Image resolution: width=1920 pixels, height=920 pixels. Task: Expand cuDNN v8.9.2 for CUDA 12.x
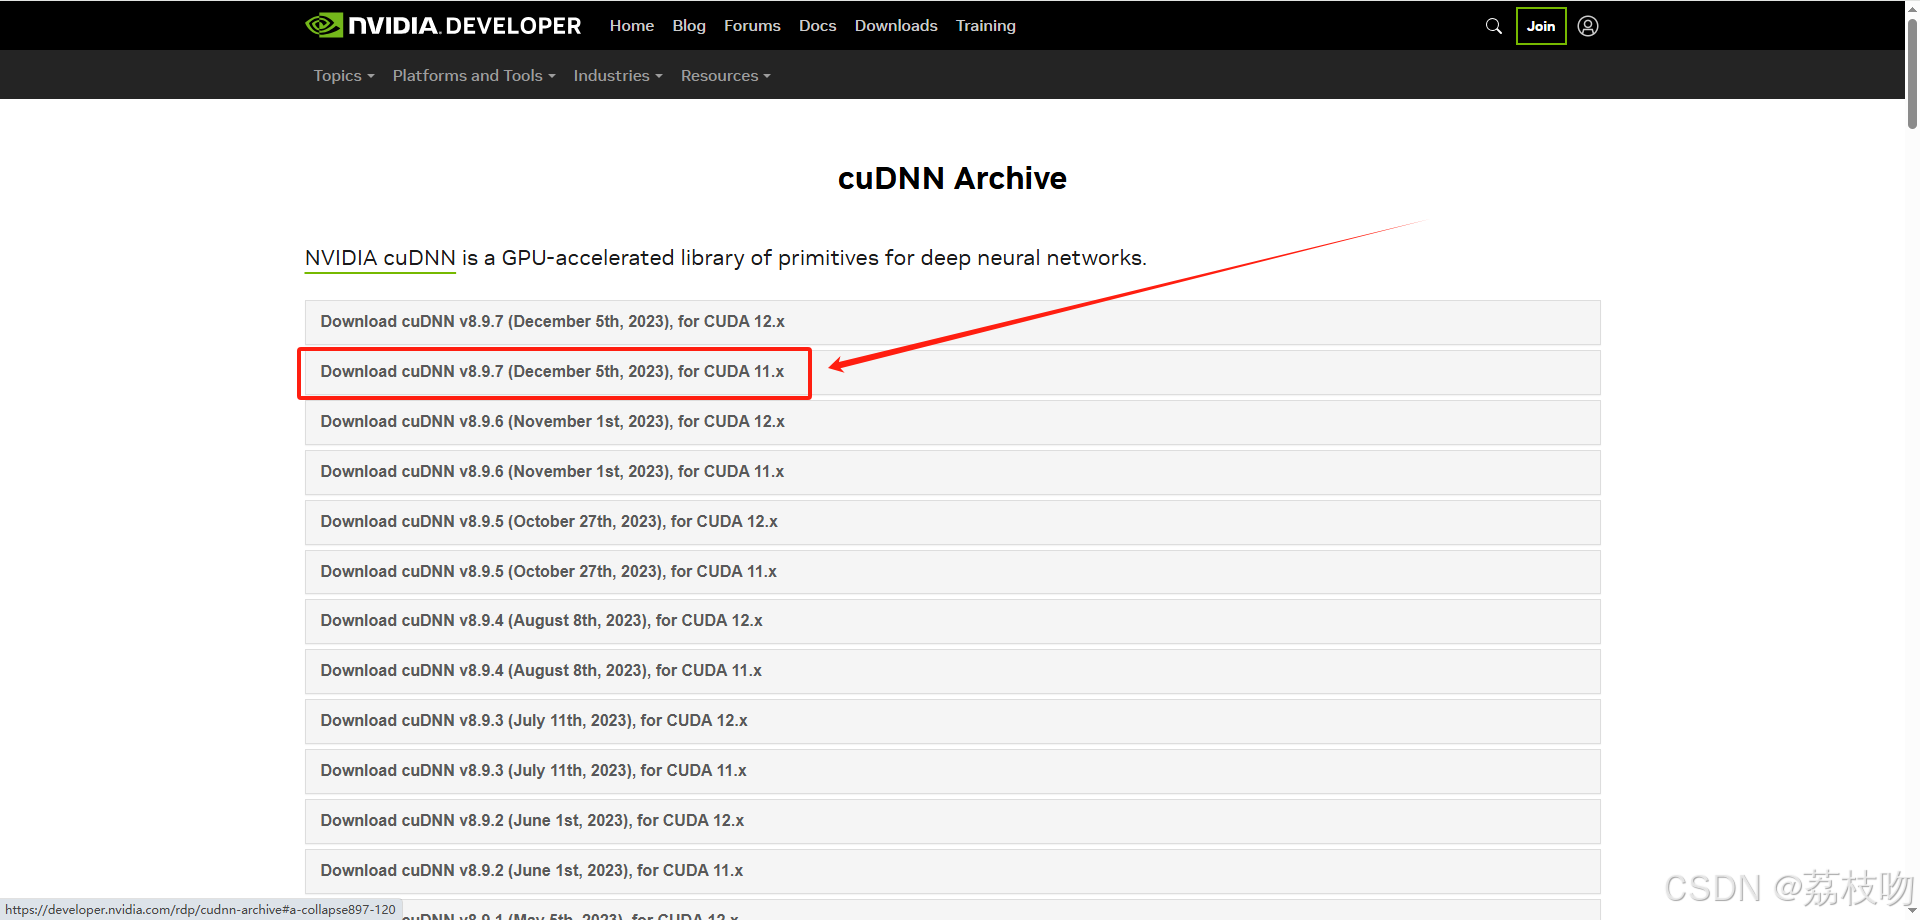pos(952,821)
